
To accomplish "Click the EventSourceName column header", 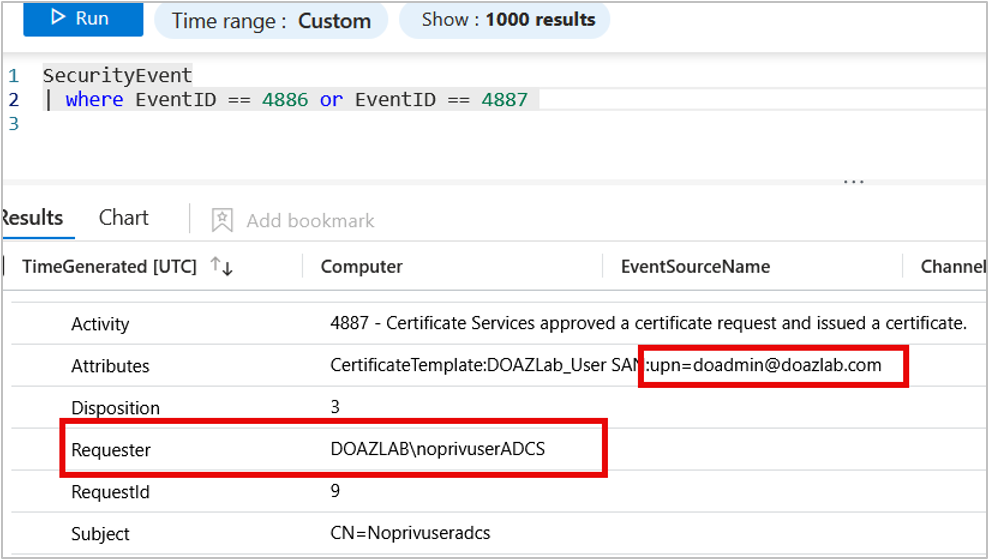I will point(695,266).
